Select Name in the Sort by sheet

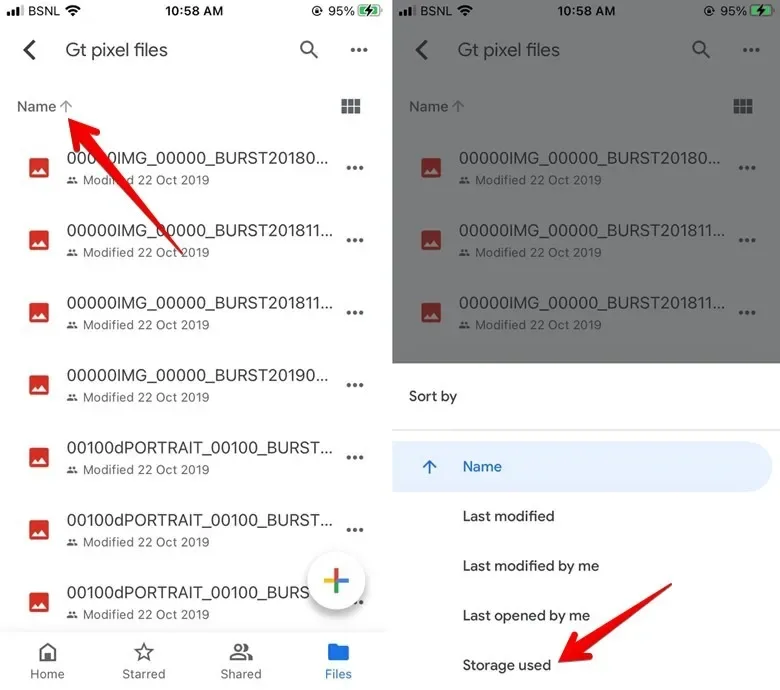(x=582, y=467)
